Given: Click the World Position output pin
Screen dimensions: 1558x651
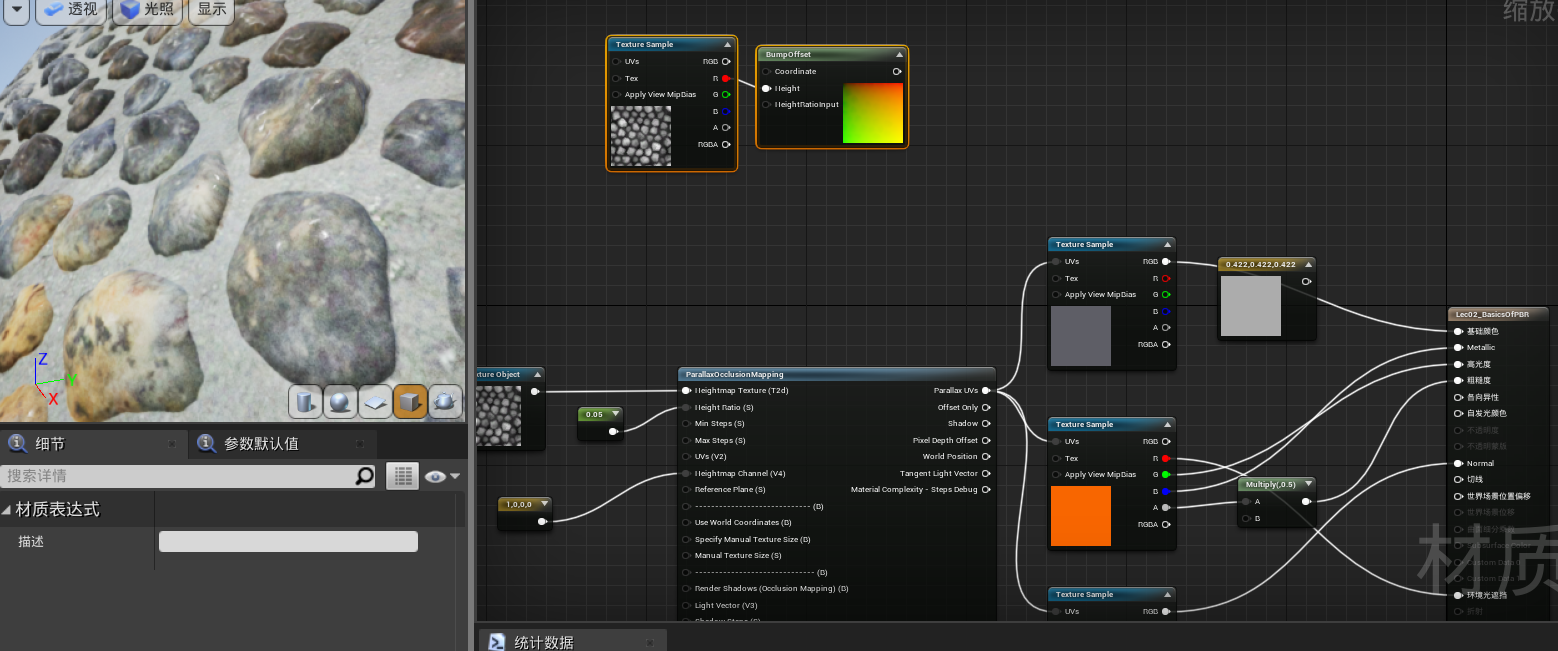Looking at the screenshot, I should [986, 456].
